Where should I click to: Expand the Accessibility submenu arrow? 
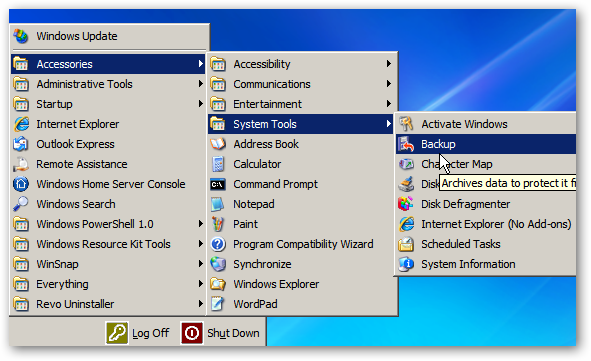(x=389, y=64)
